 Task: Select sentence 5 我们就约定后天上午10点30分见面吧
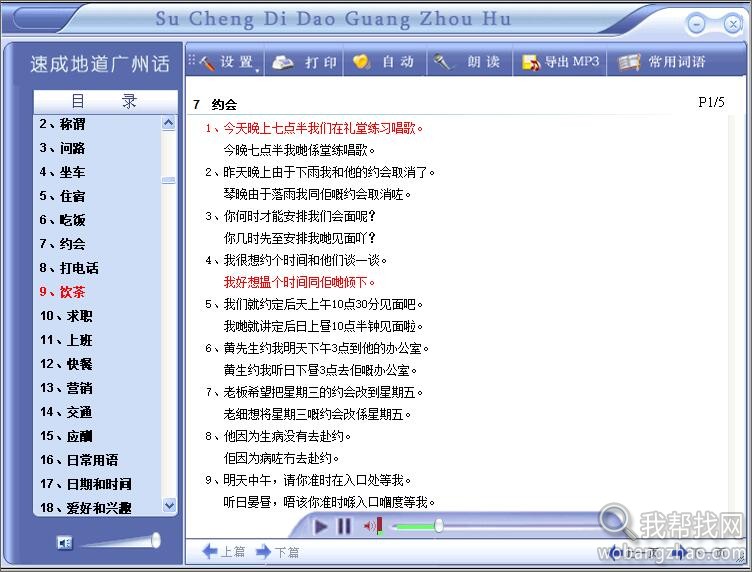(314, 304)
